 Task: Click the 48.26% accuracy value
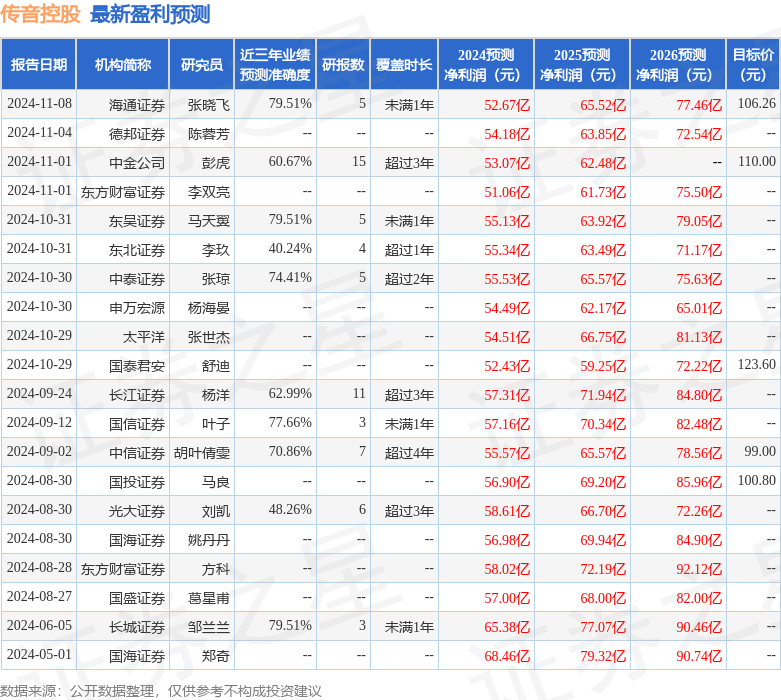click(x=290, y=510)
